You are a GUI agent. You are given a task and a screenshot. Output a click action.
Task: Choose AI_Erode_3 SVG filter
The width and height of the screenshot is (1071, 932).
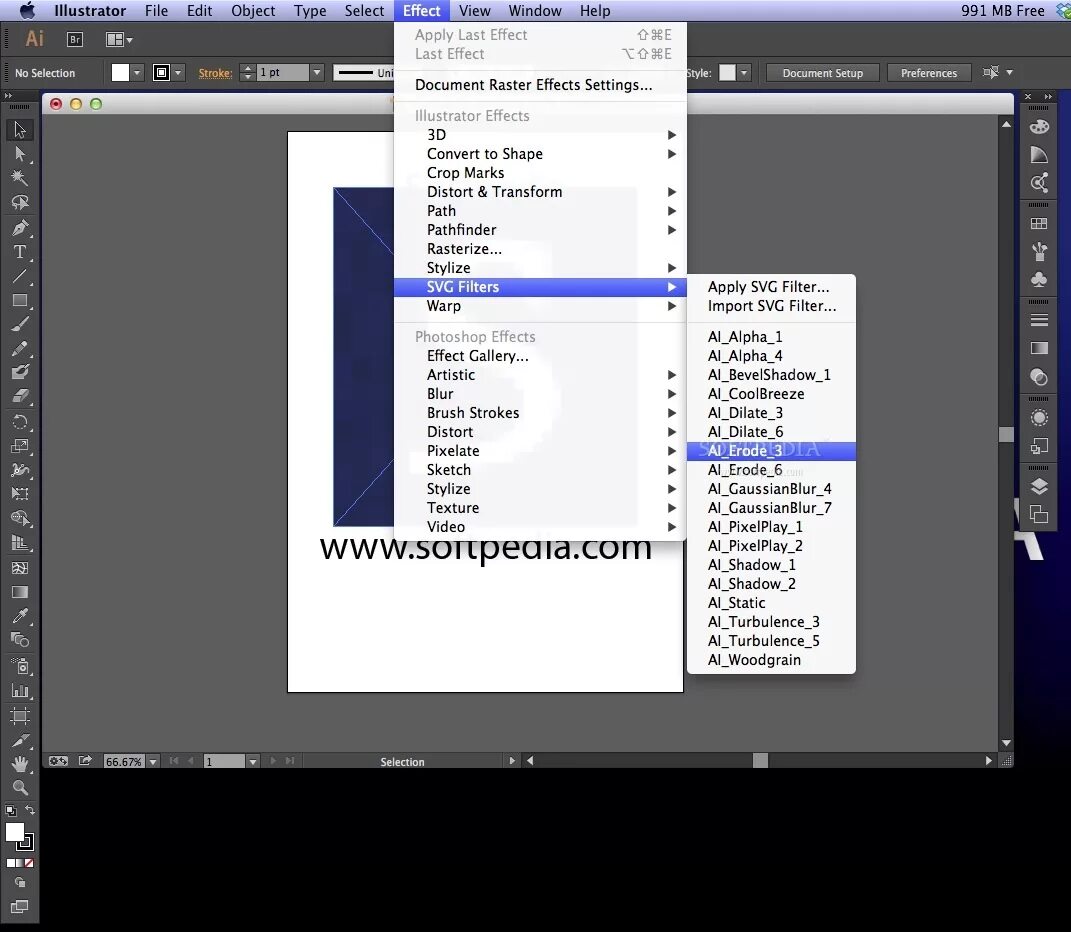(771, 451)
